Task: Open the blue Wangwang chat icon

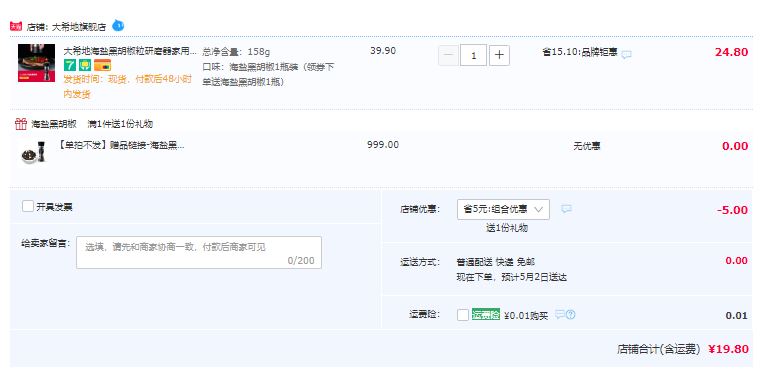Action: click(118, 25)
